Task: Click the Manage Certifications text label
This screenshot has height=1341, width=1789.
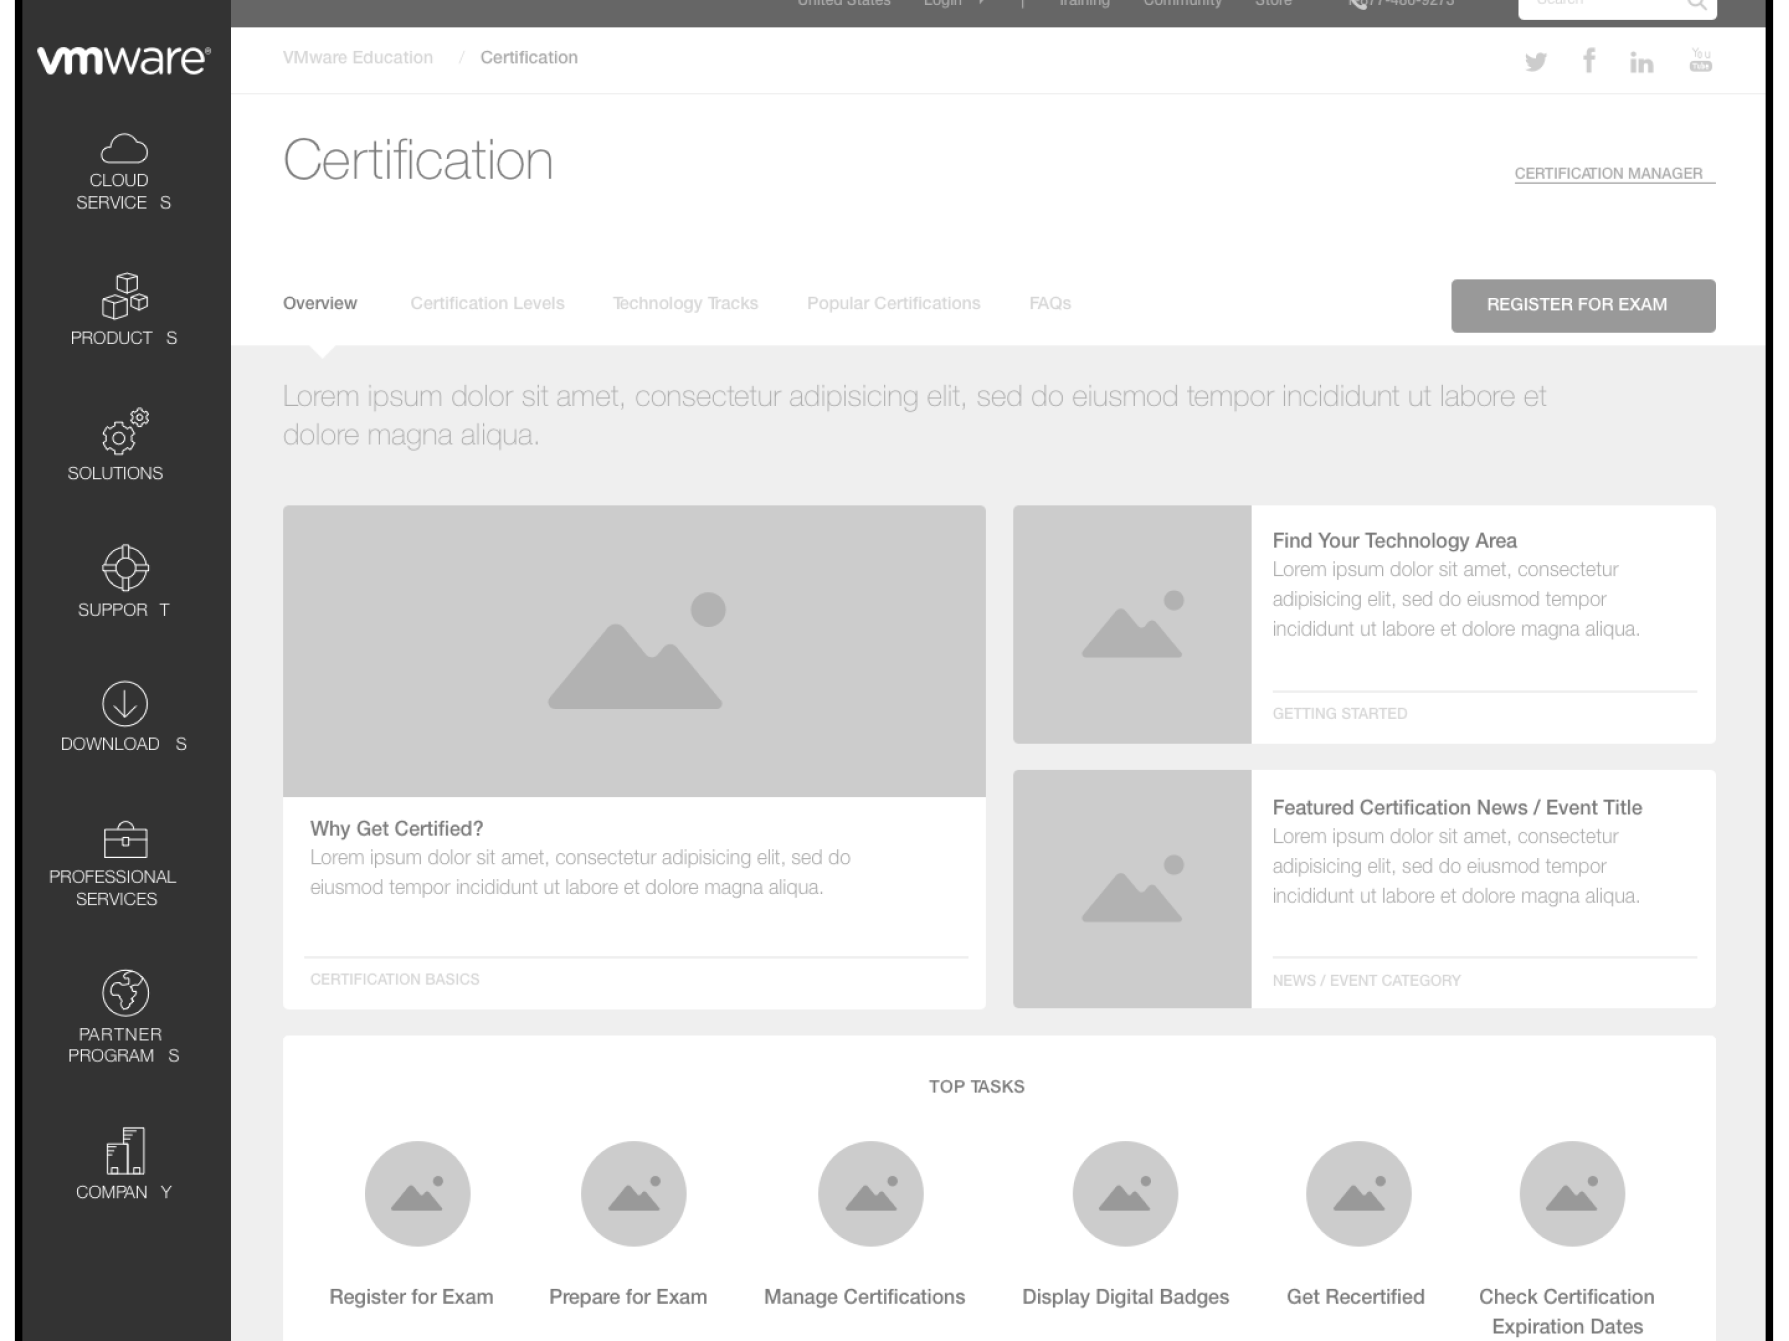Action: tap(864, 1296)
